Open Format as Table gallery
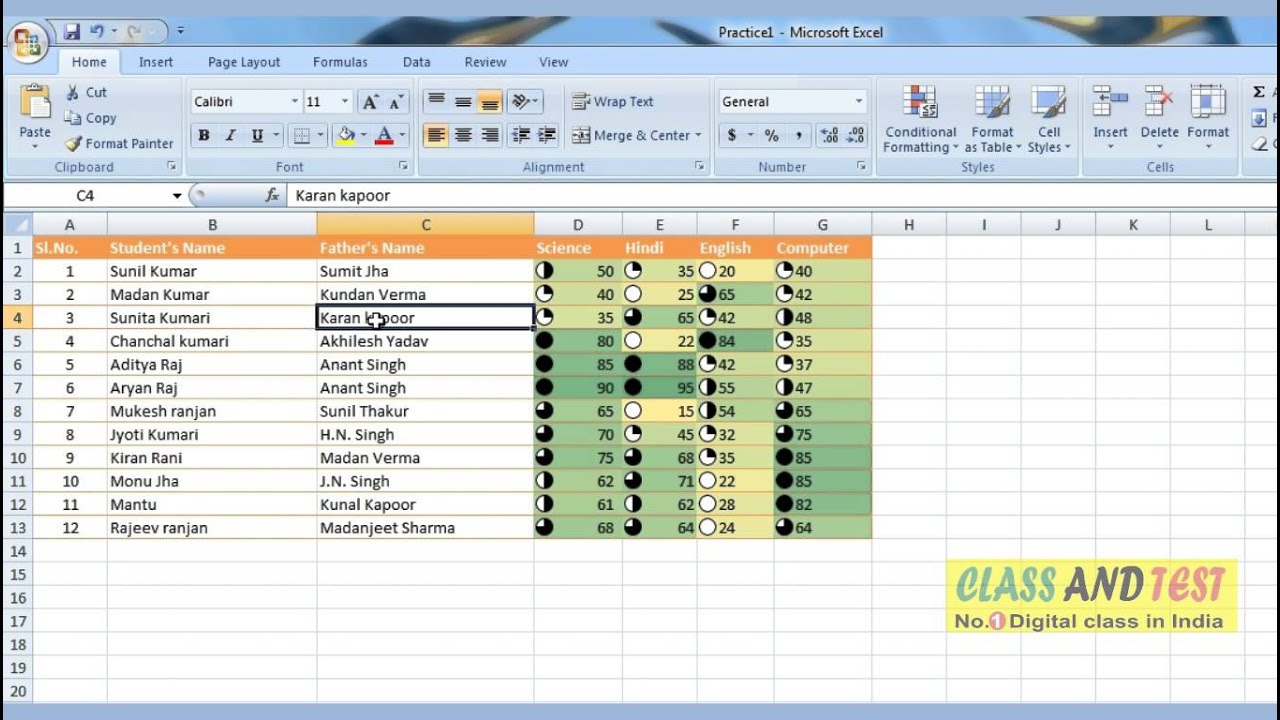The height and width of the screenshot is (720, 1280). pos(993,120)
